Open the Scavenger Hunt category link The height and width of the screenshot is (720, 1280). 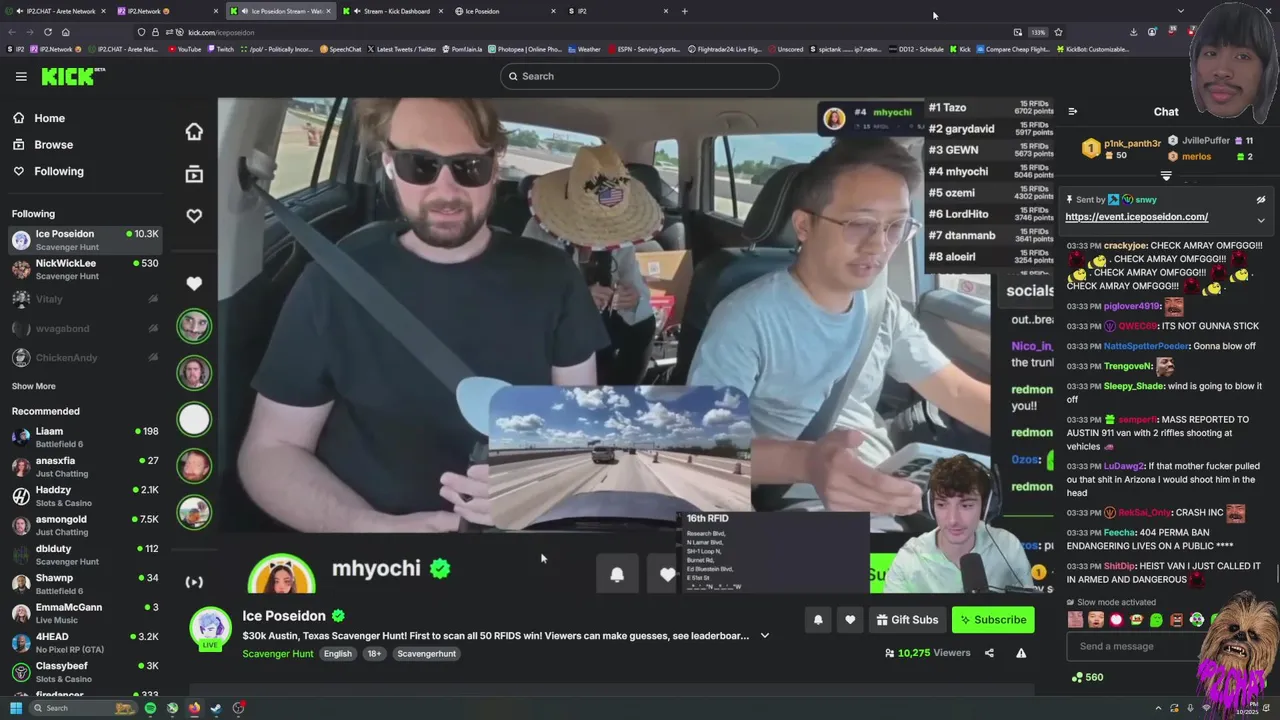click(x=278, y=654)
